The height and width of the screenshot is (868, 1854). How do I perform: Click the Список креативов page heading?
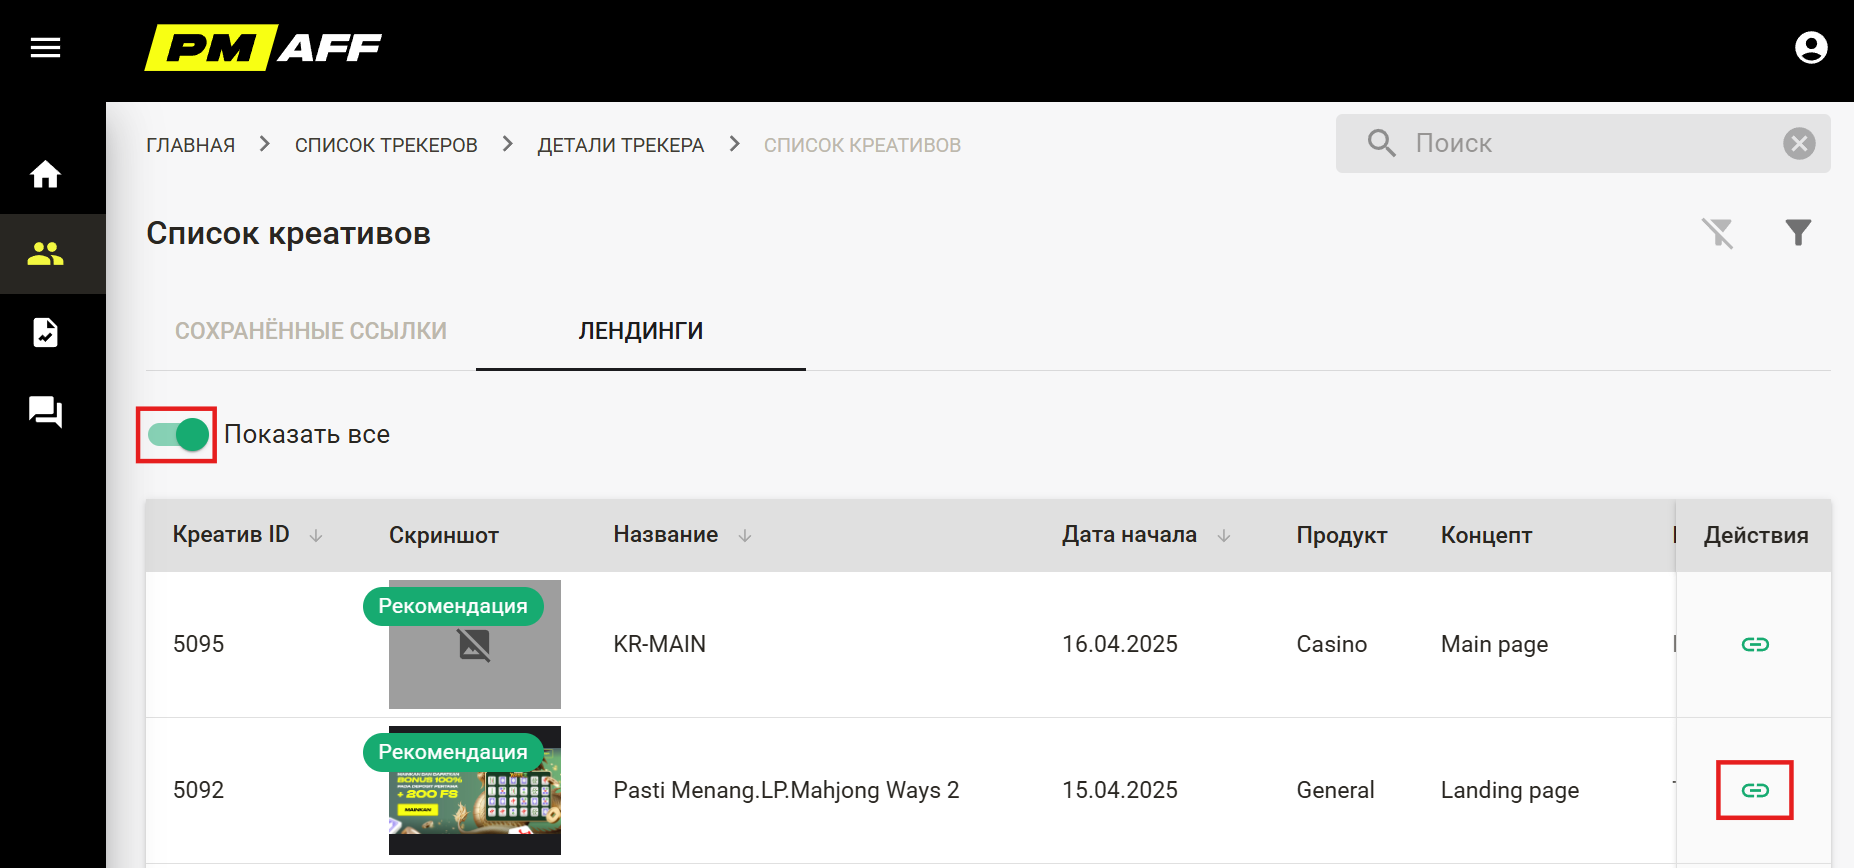pyautogui.click(x=288, y=234)
